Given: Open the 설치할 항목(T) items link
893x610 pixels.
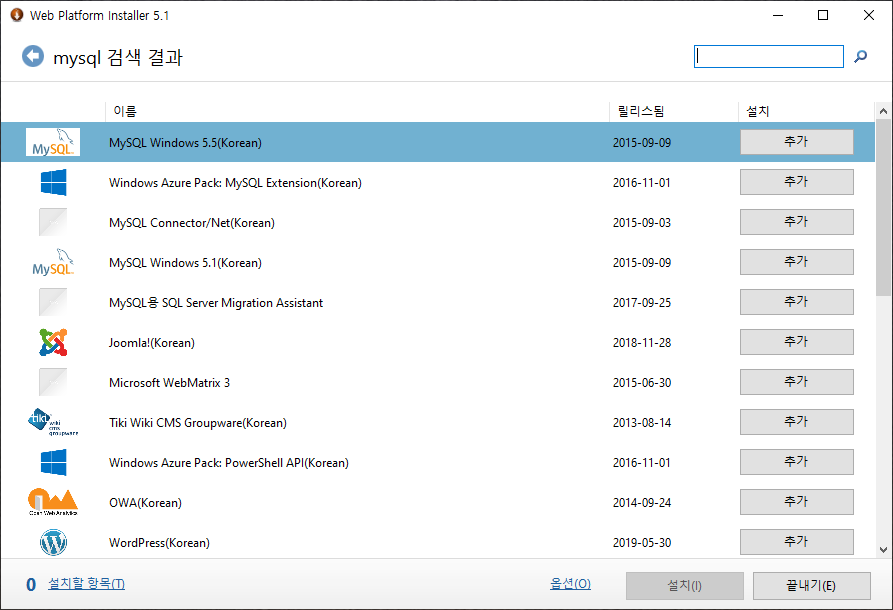Looking at the screenshot, I should pyautogui.click(x=87, y=584).
